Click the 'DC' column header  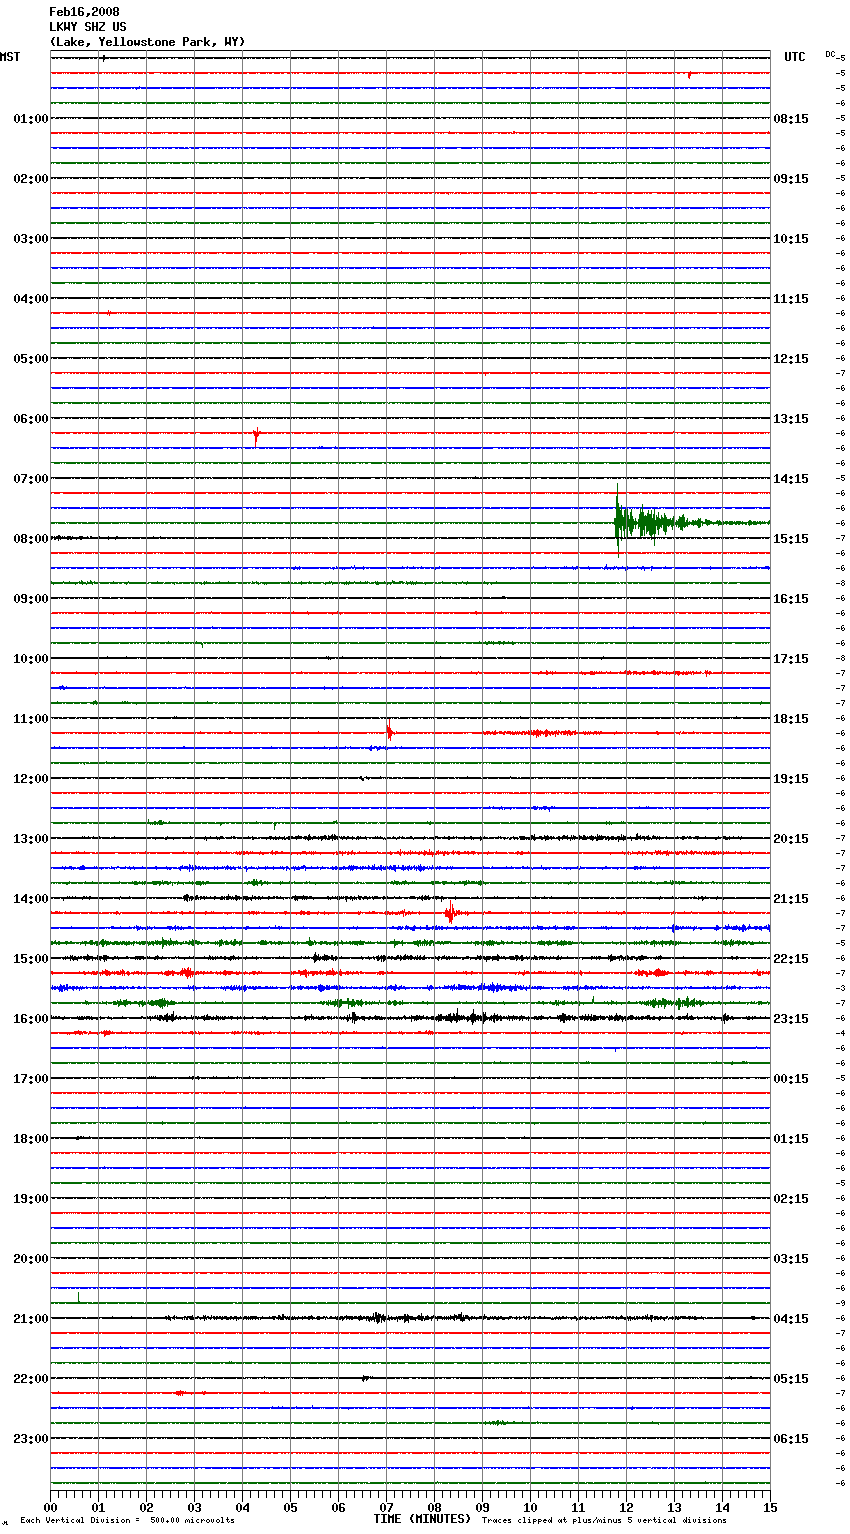coord(830,54)
